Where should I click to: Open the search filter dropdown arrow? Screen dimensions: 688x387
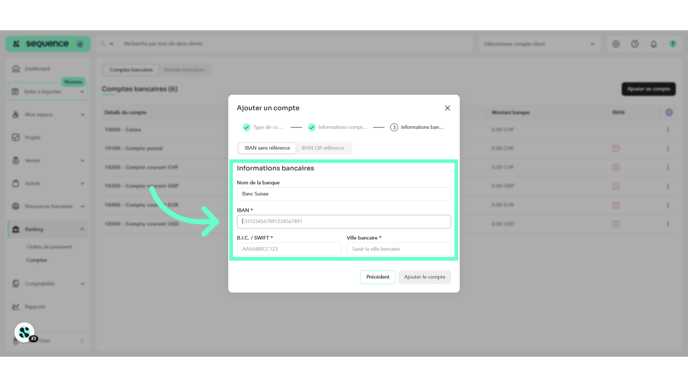111,44
